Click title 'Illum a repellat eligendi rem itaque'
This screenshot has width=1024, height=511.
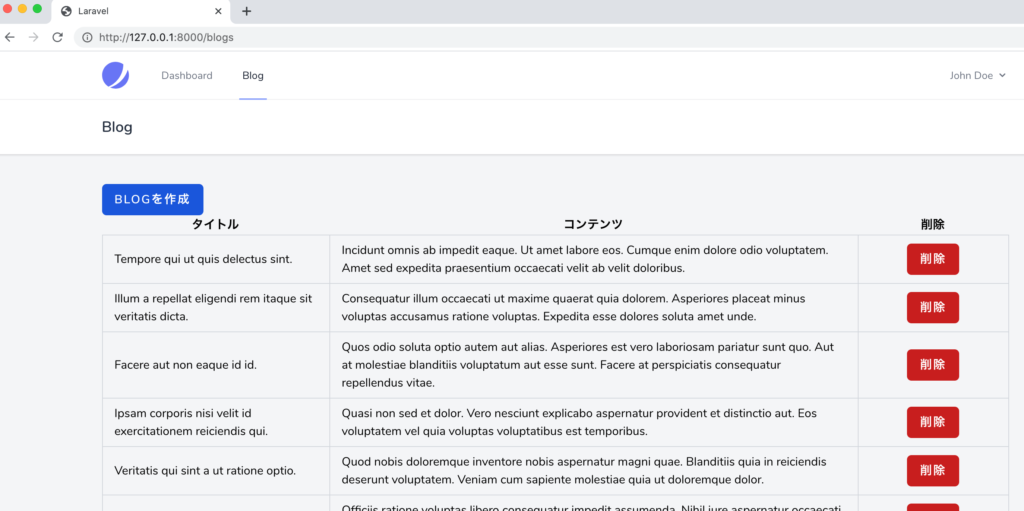click(214, 308)
